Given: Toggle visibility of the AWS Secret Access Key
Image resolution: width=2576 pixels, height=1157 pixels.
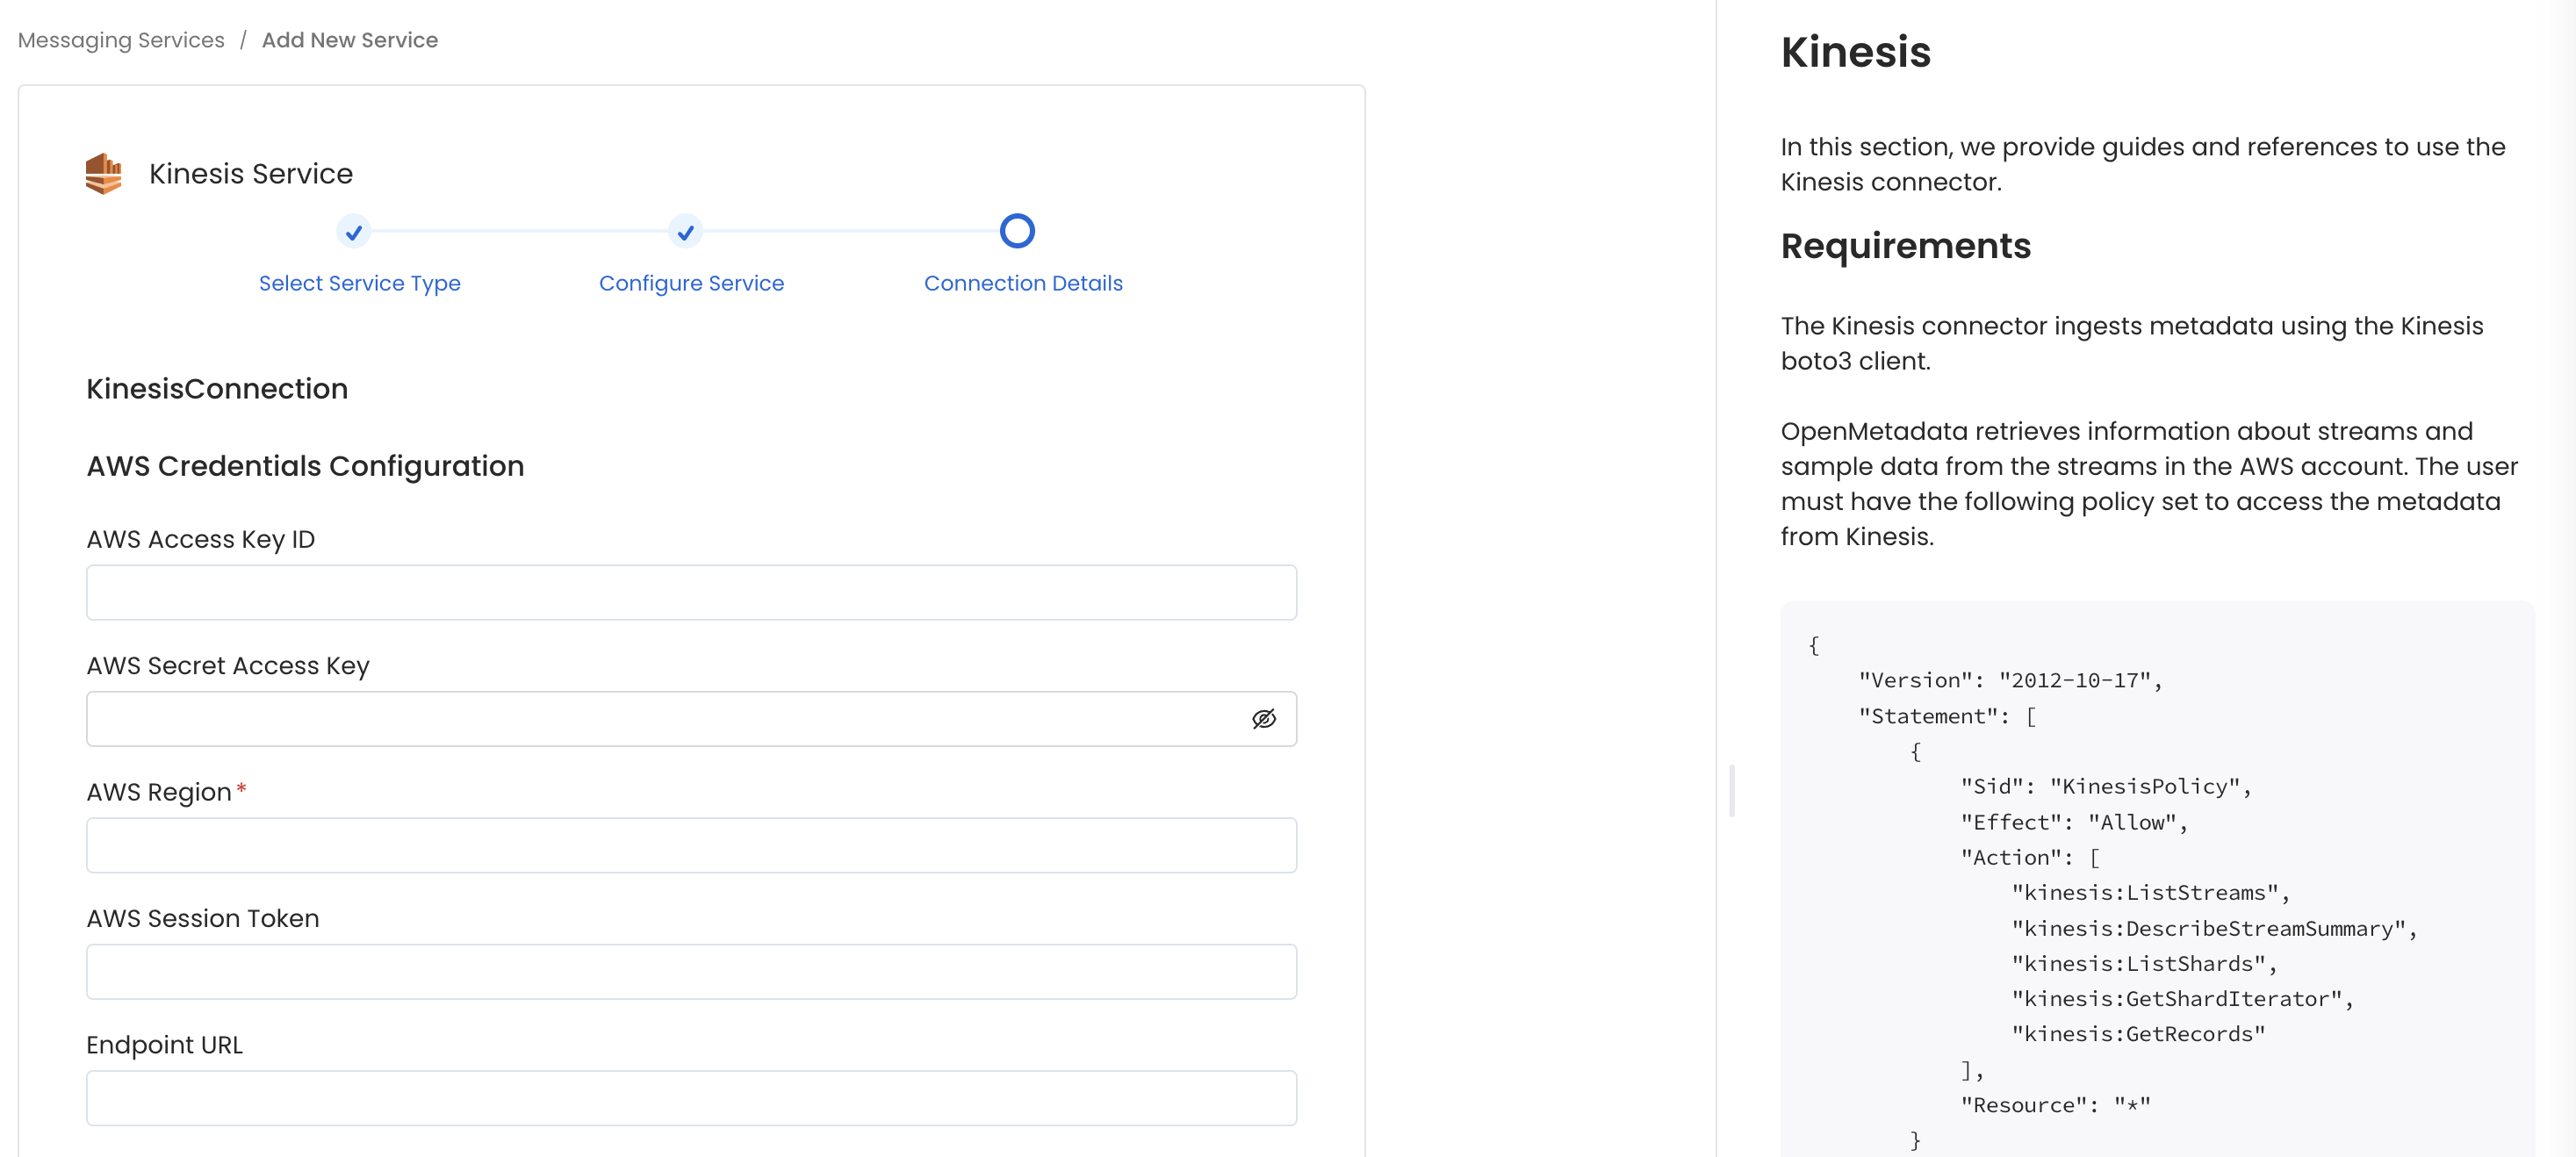Looking at the screenshot, I should 1263,718.
